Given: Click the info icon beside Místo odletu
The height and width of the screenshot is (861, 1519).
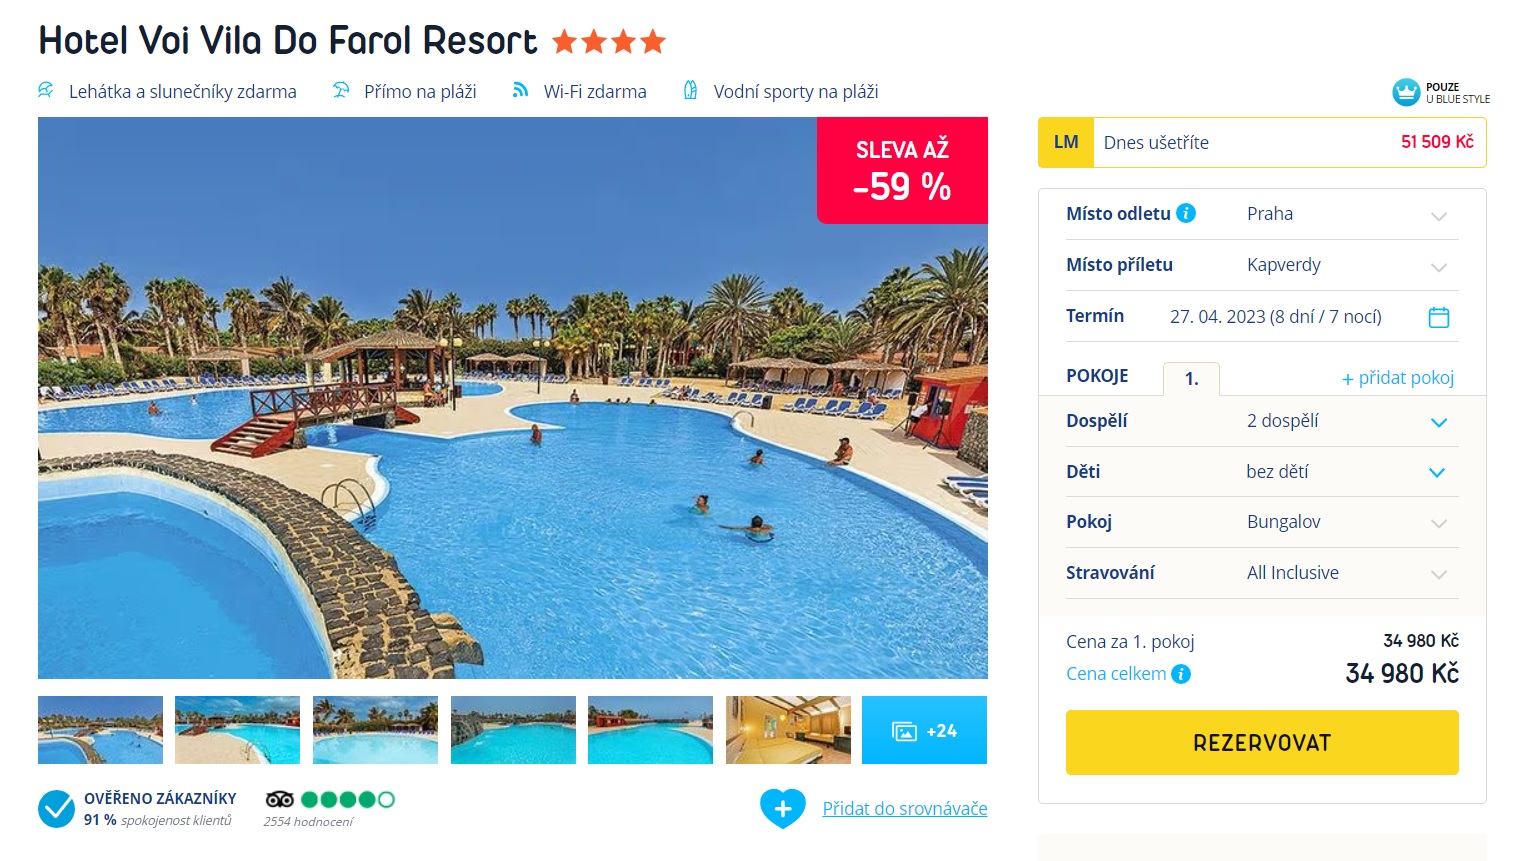Looking at the screenshot, I should pyautogui.click(x=1186, y=213).
